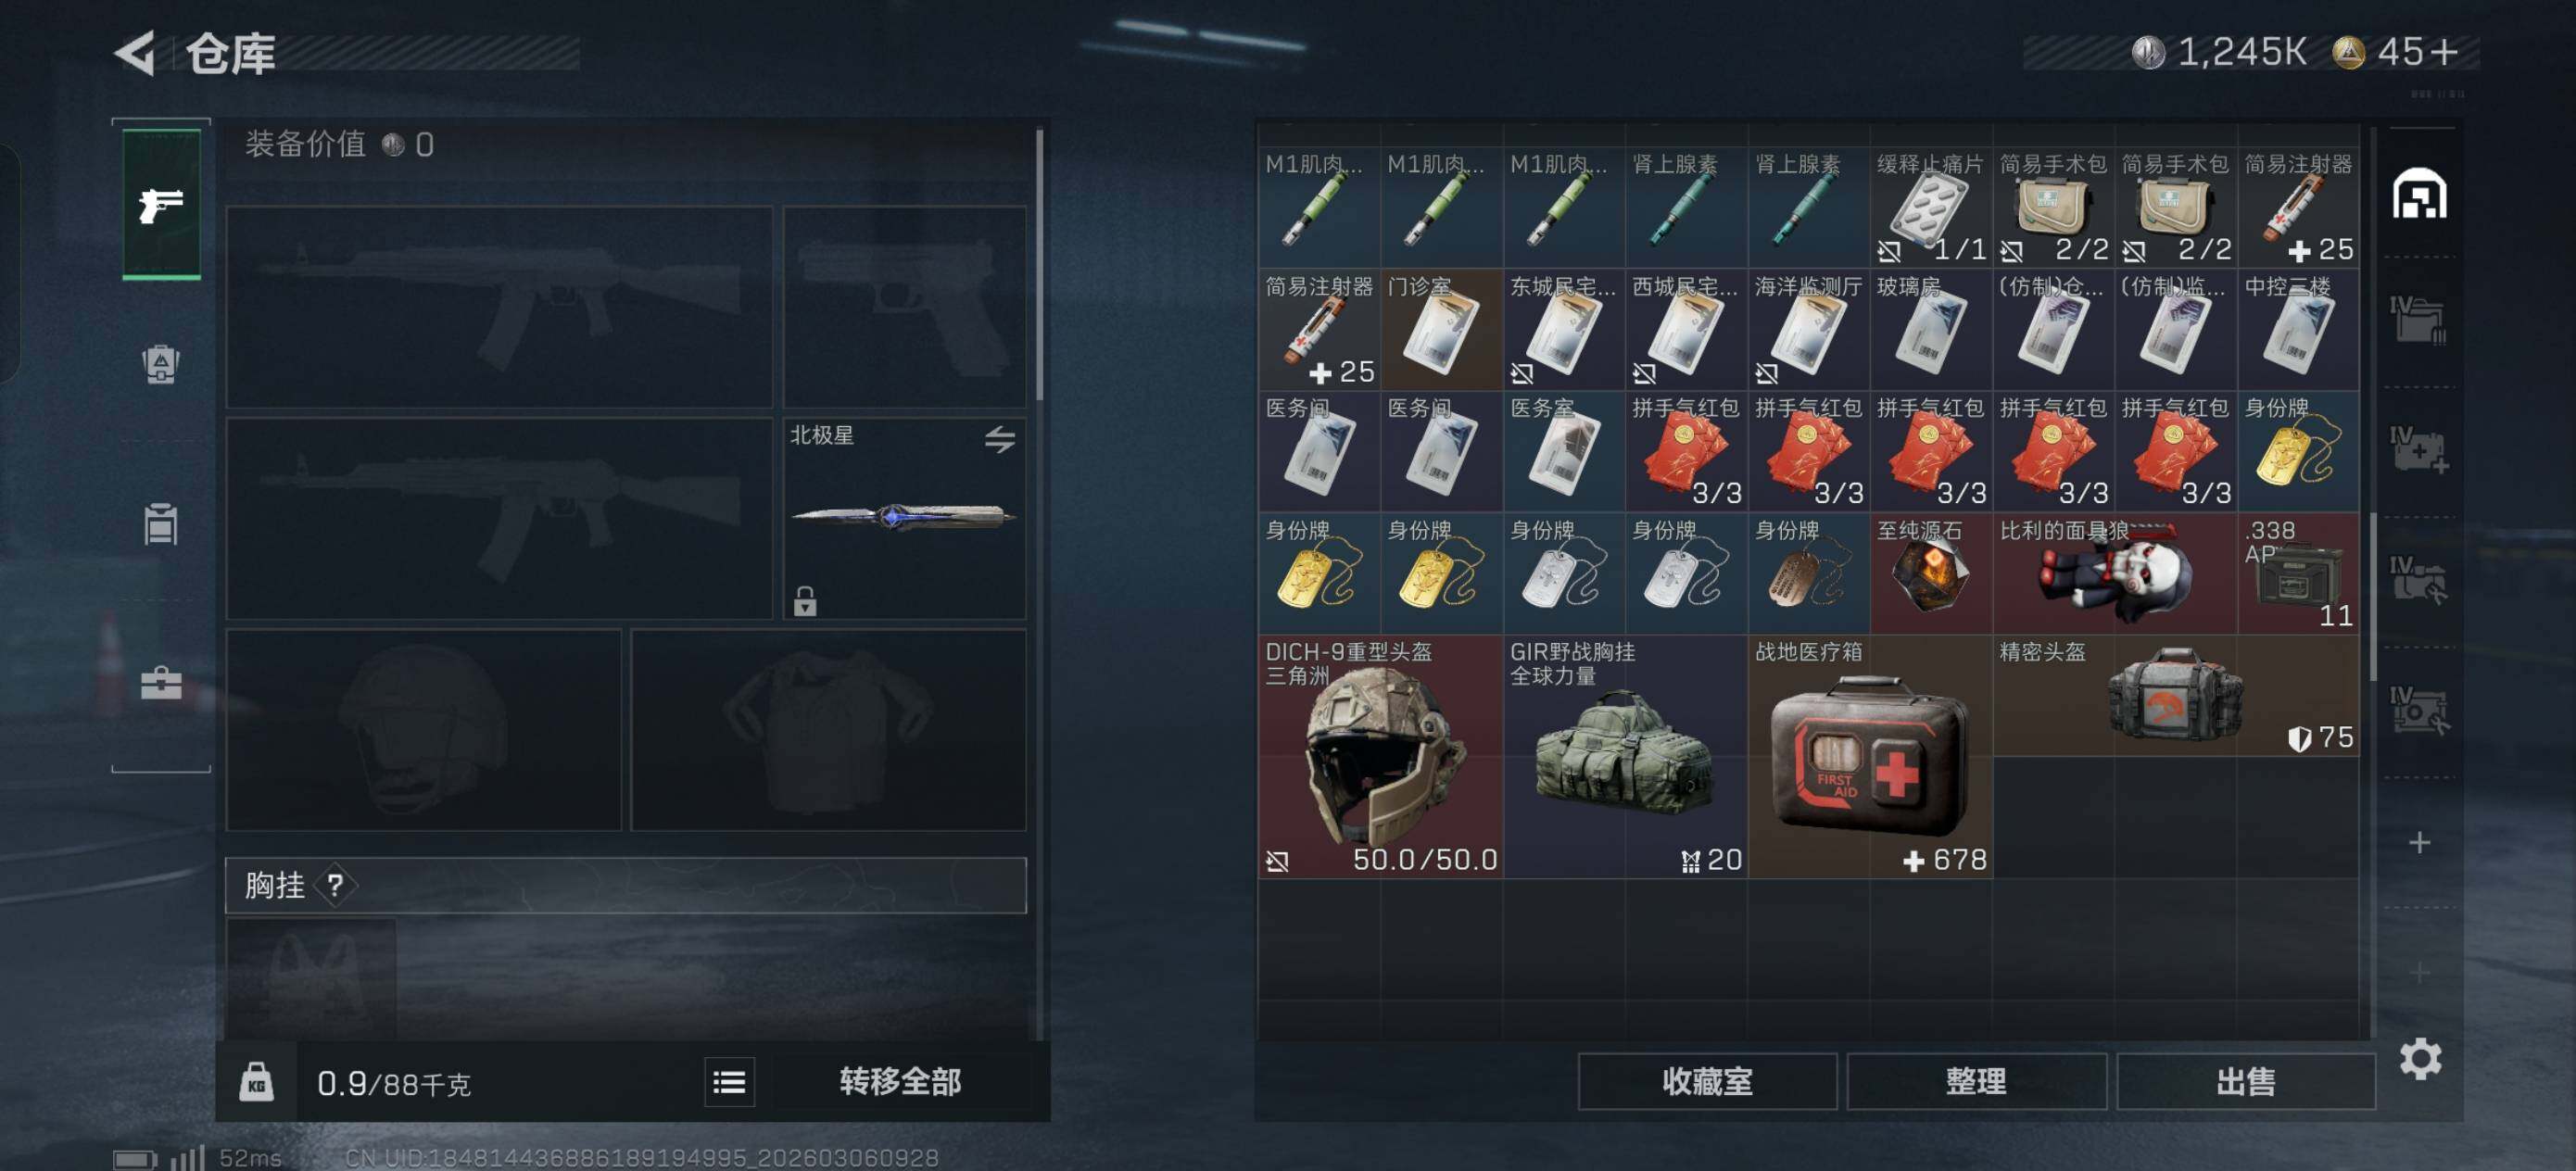This screenshot has width=2576, height=1171.
Task: Swap the 北极星 melee weapon via arrows icon
Action: click(x=999, y=438)
